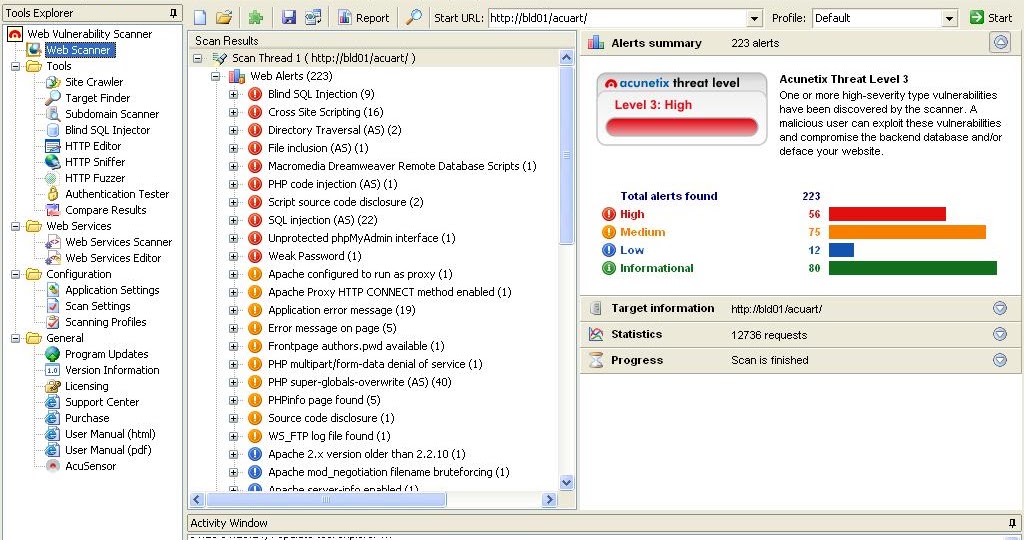Expand the Statistics section

(999, 334)
